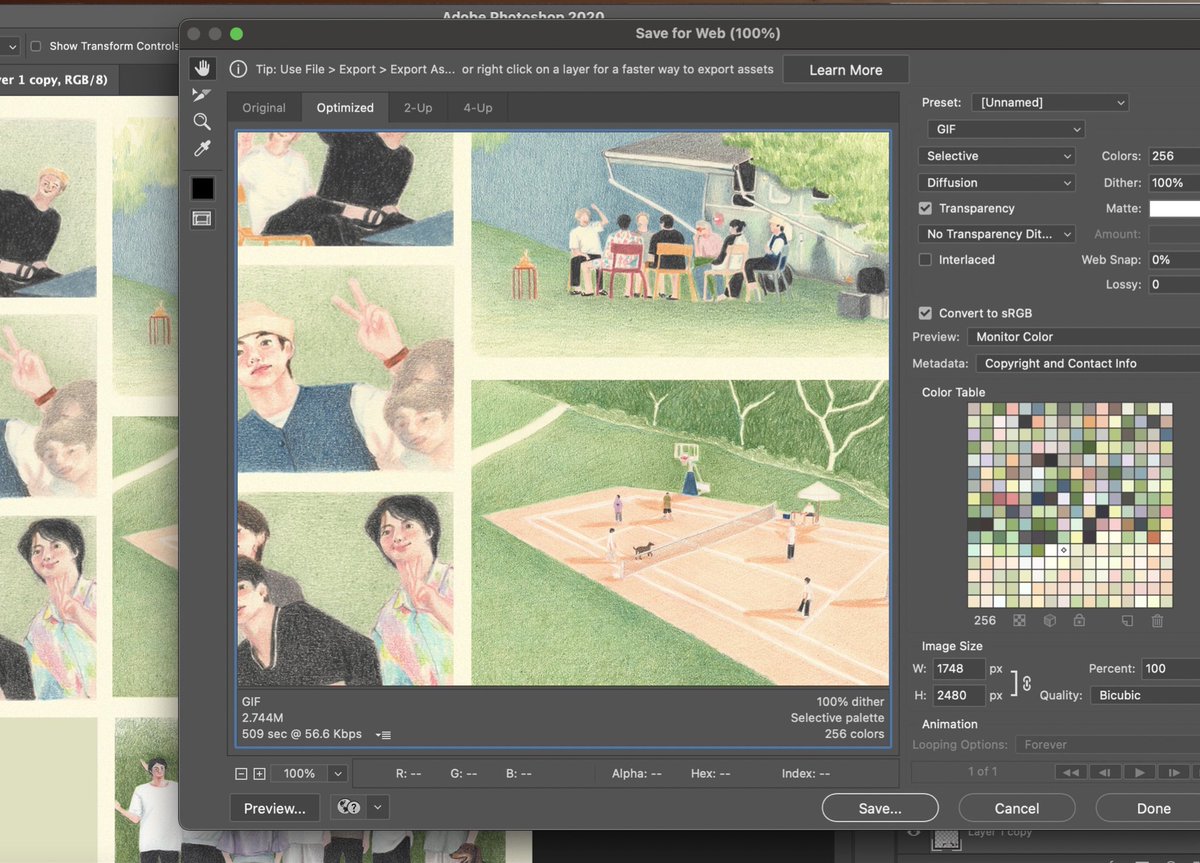
Task: Switch to the 4-Up tab
Action: 477,108
